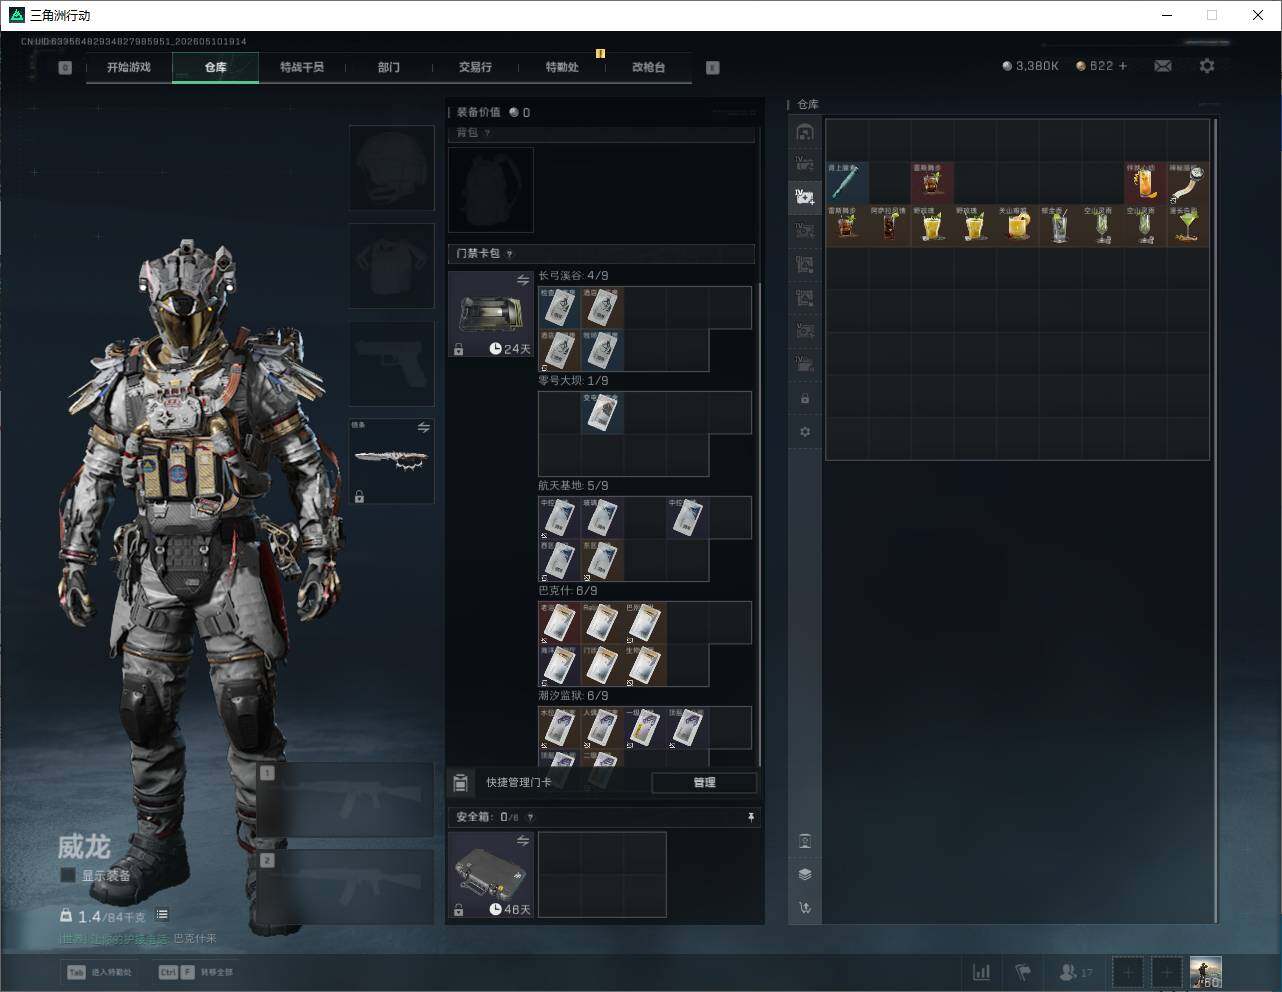Image resolution: width=1282 pixels, height=992 pixels.
Task: Click the empty helmet equipment slot
Action: point(391,167)
